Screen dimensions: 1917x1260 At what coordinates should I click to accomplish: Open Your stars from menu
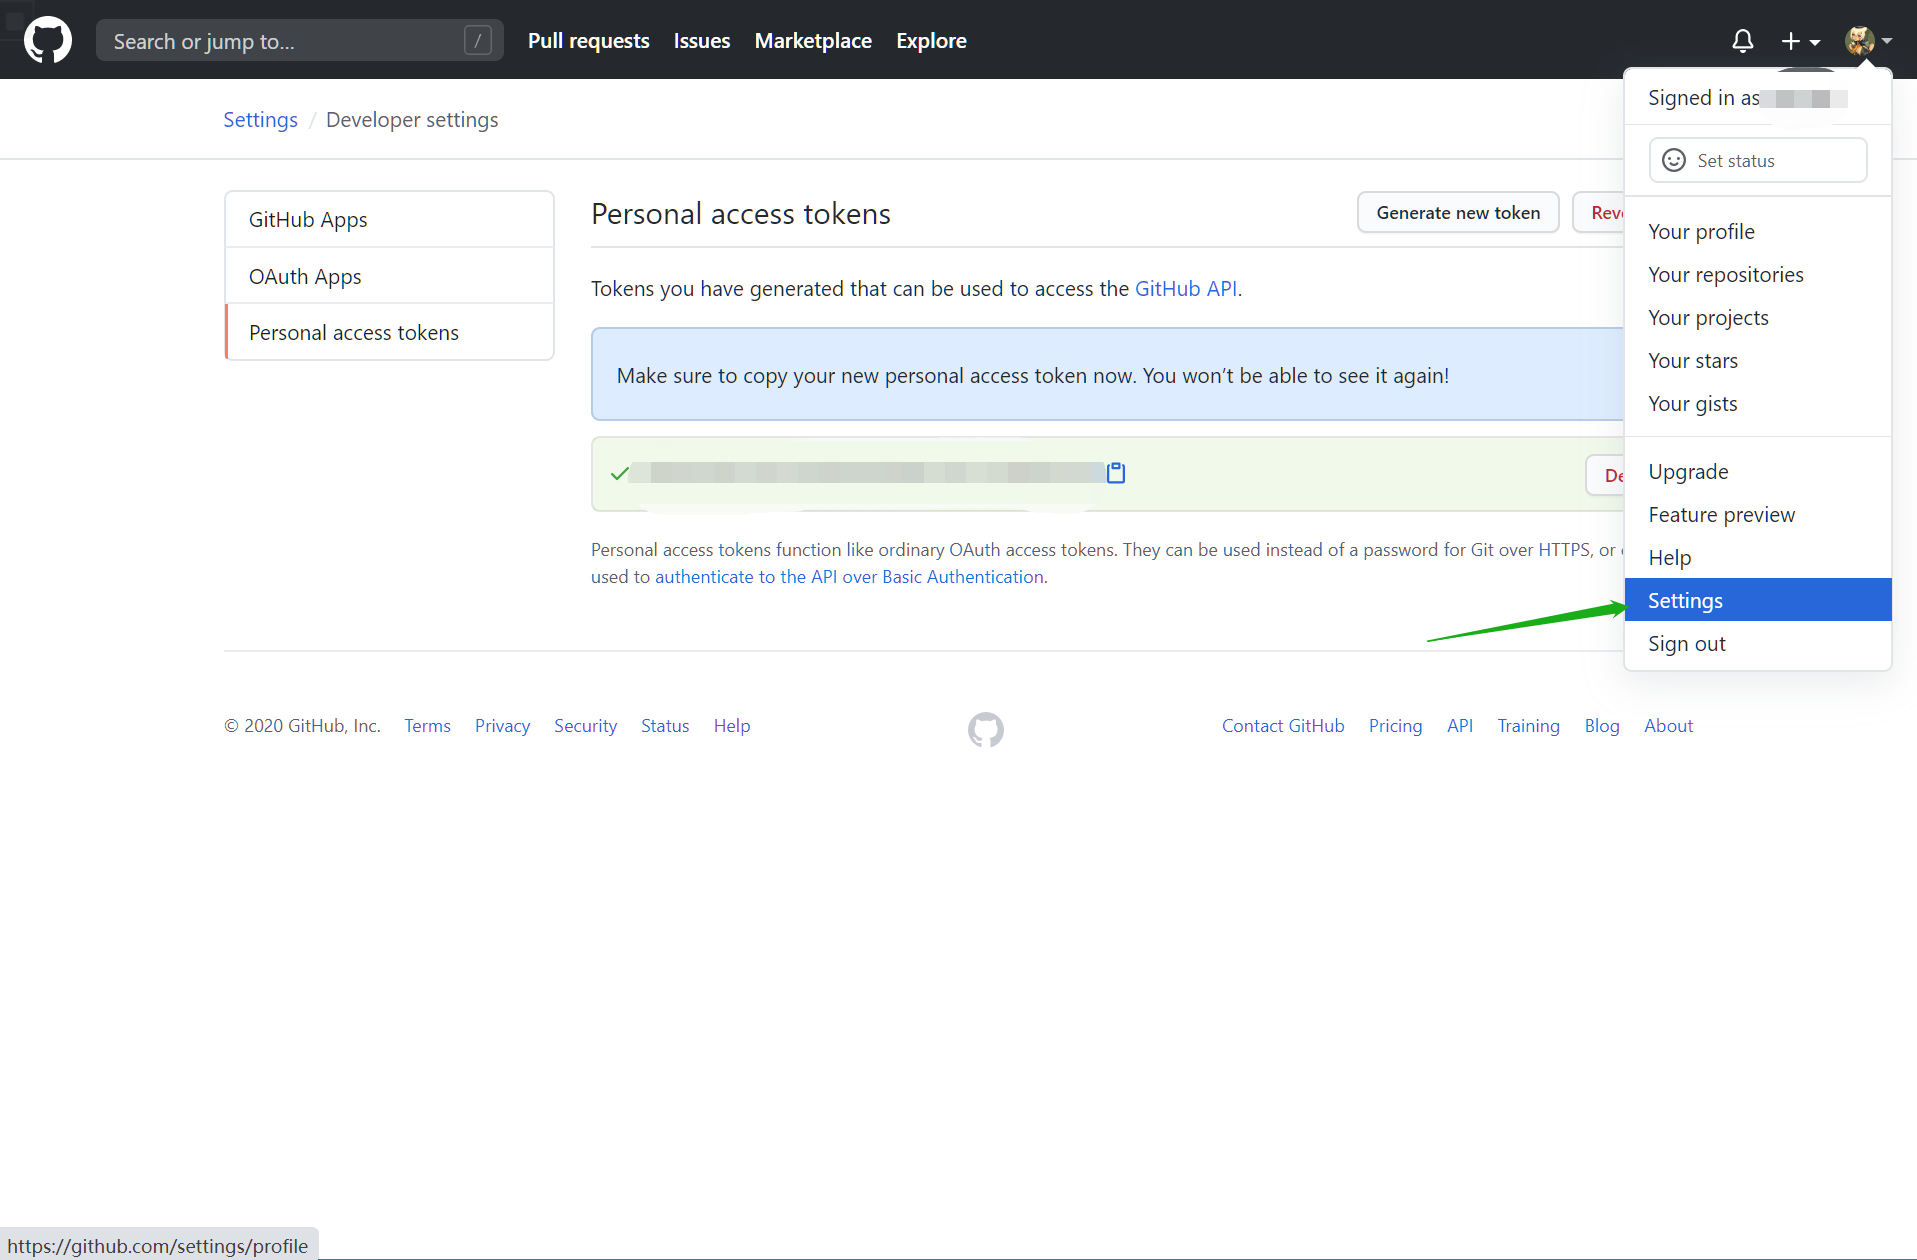pos(1757,361)
